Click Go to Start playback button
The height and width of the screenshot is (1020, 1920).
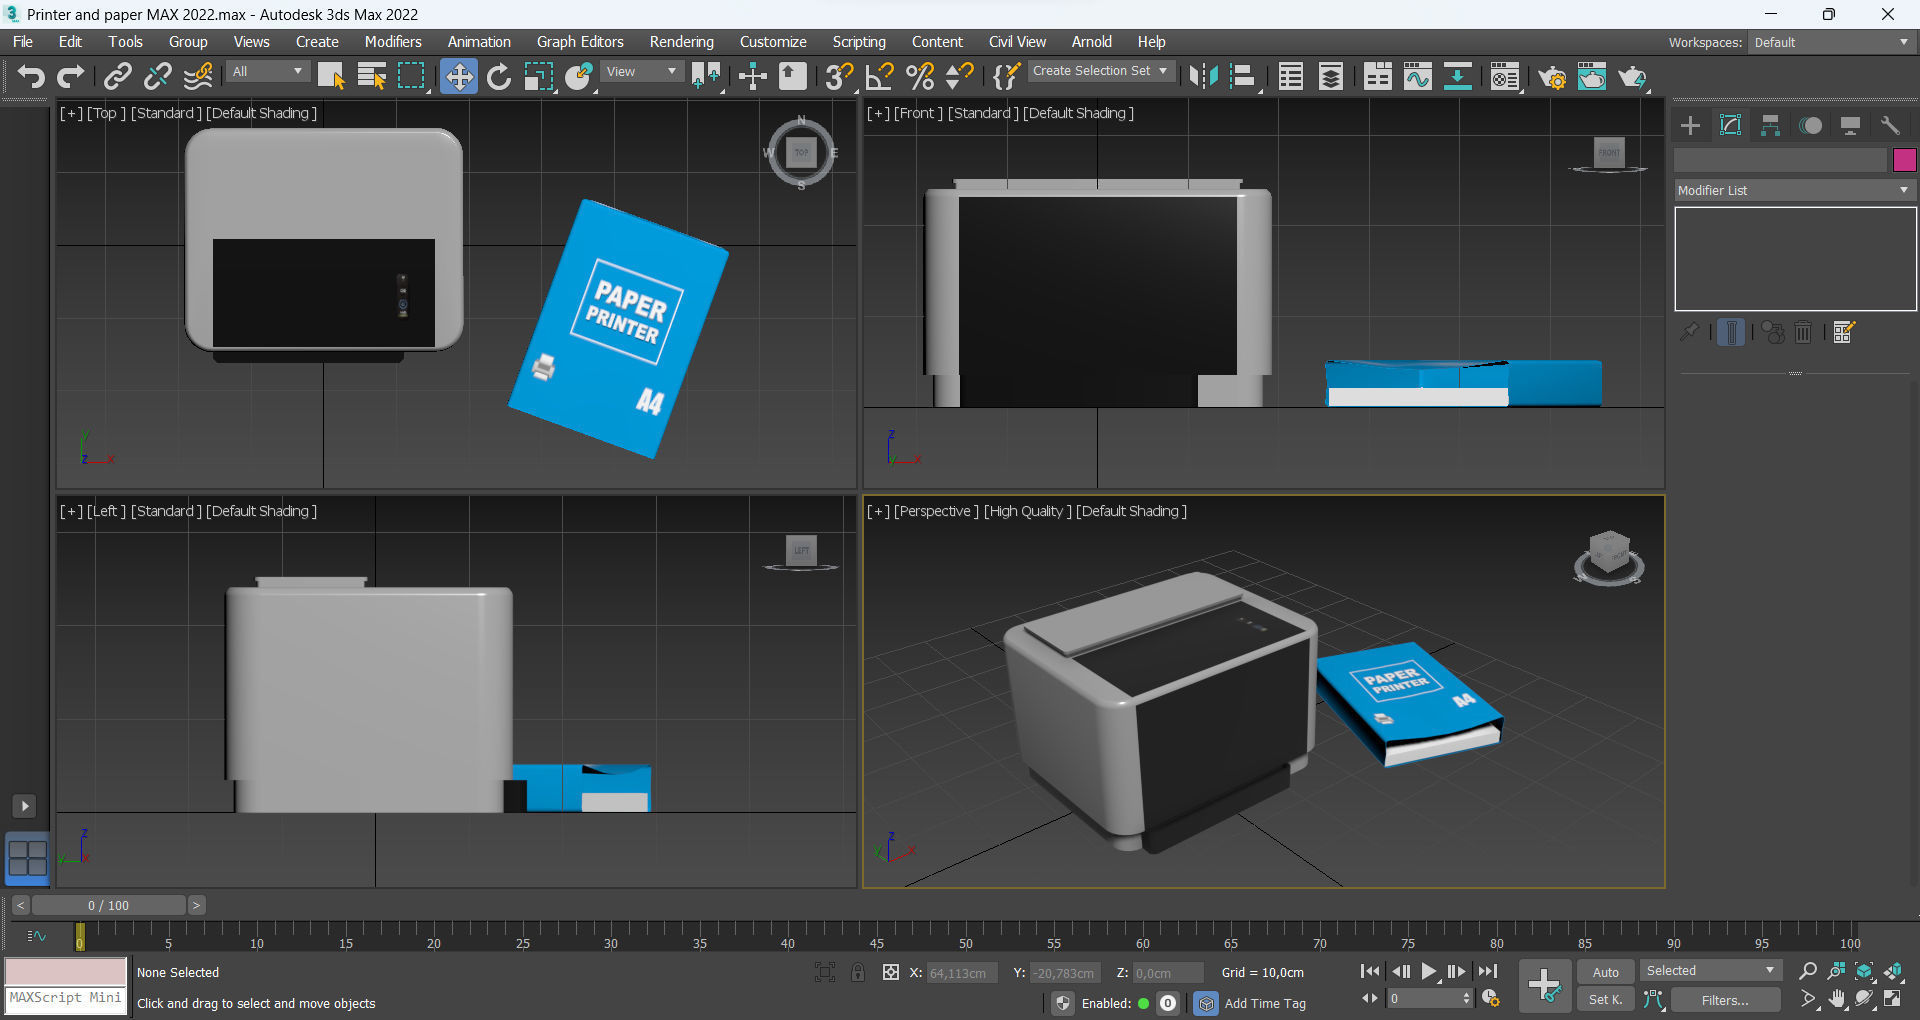click(x=1370, y=971)
